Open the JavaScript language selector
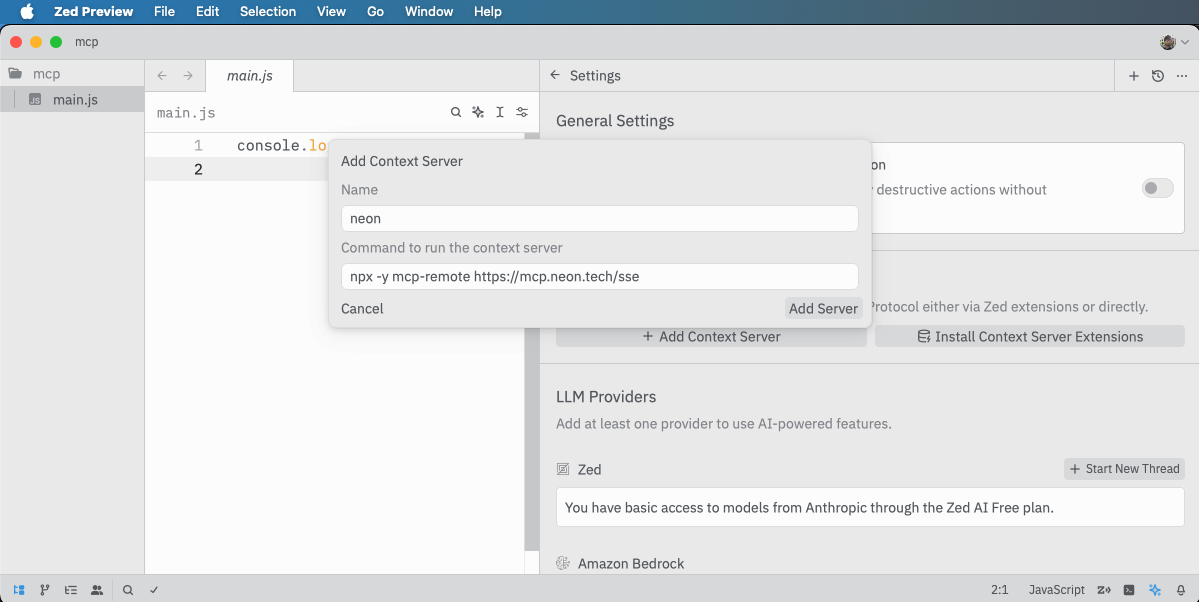This screenshot has height=602, width=1199. (x=1056, y=590)
